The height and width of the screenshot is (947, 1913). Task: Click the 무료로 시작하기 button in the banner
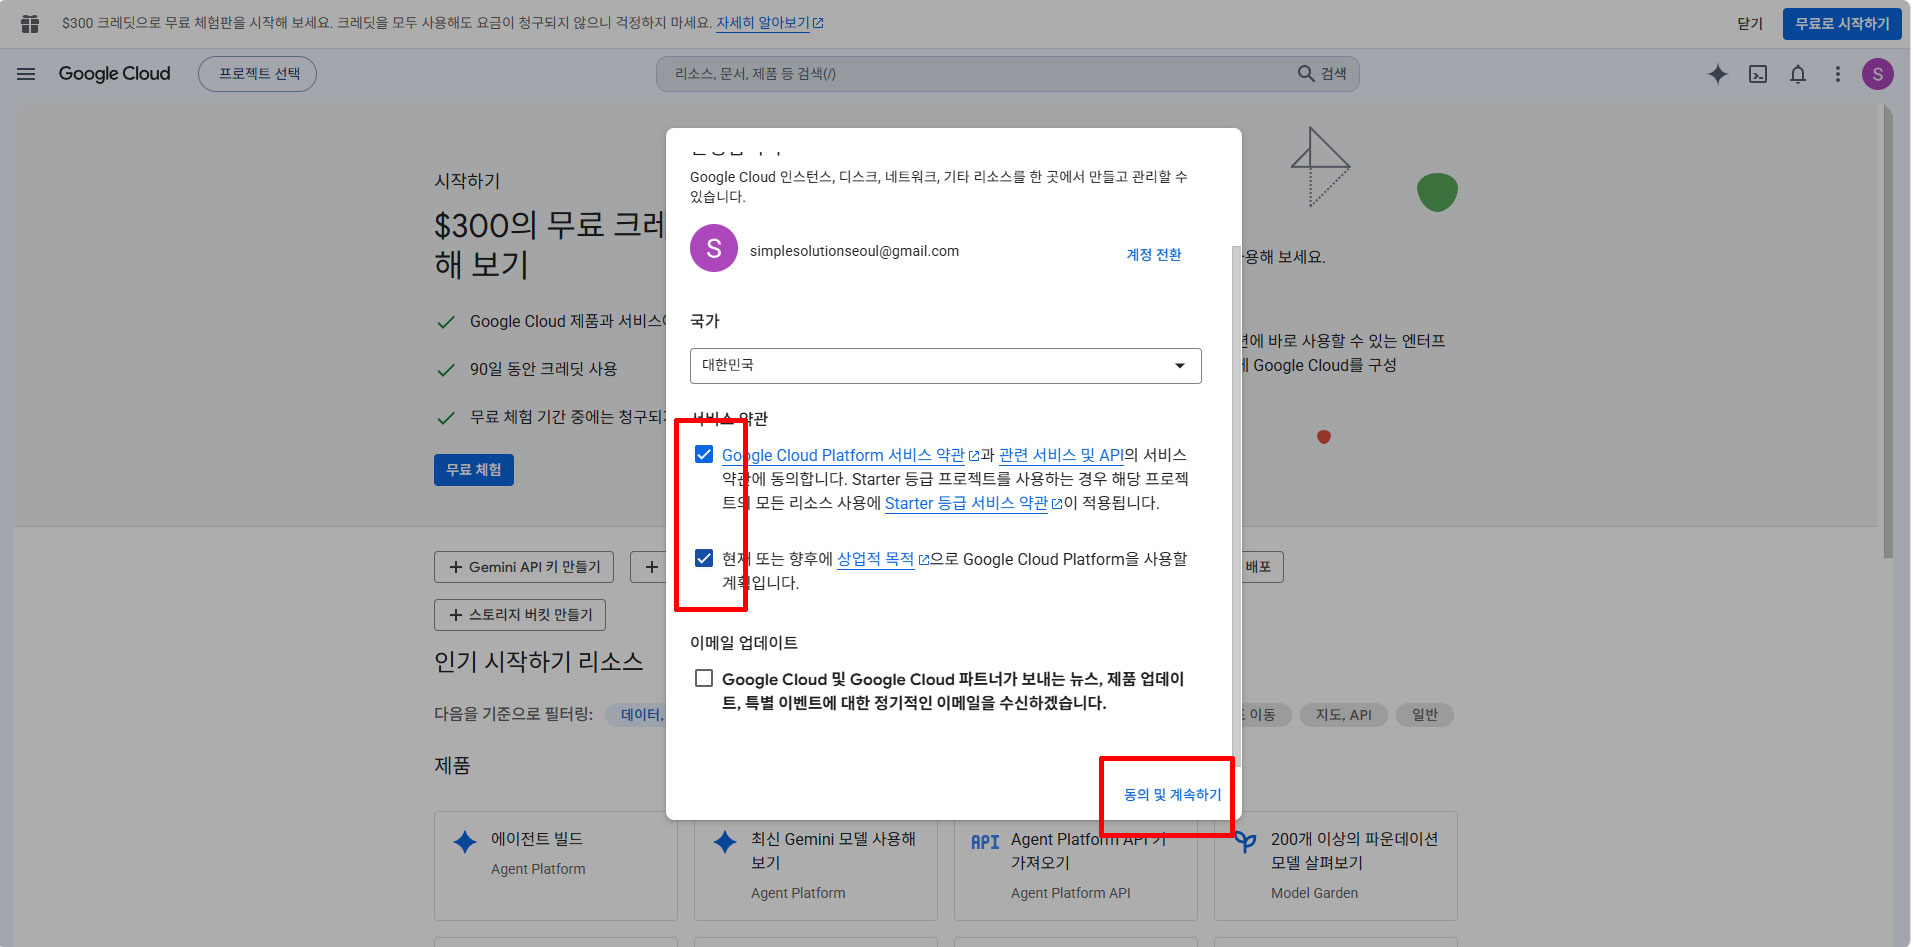(x=1842, y=24)
